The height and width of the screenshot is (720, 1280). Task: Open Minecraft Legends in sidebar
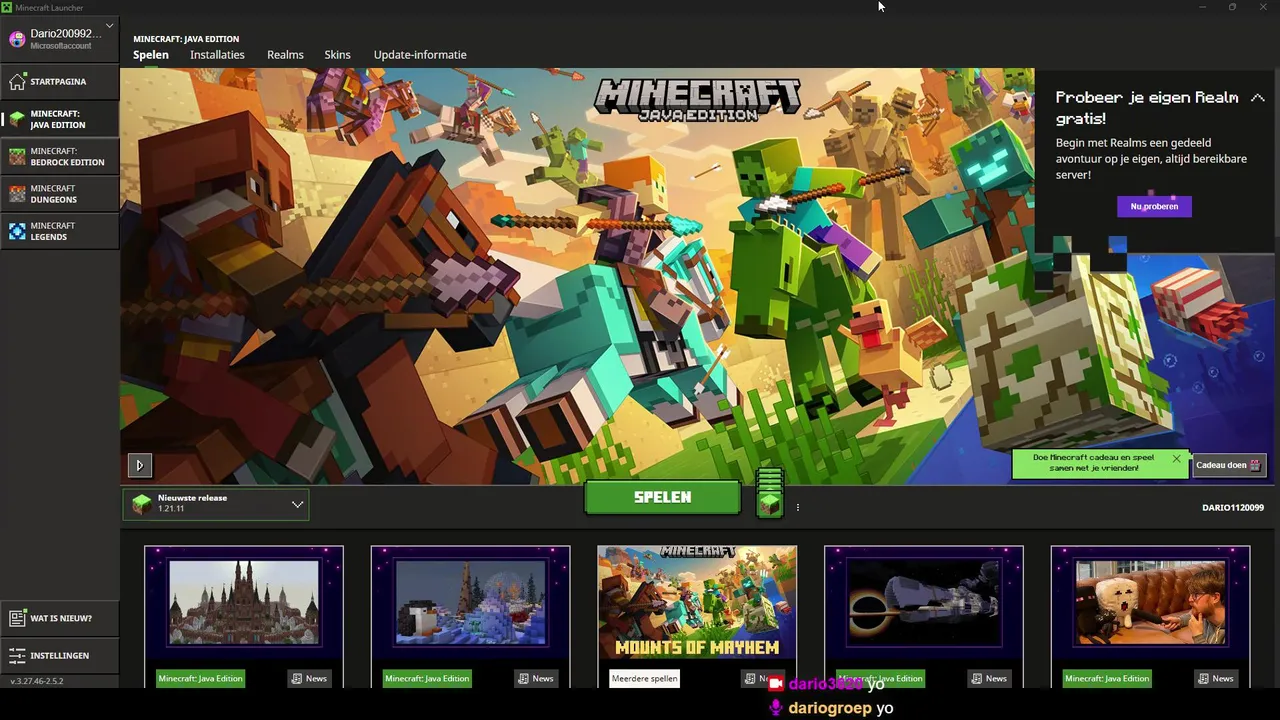pyautogui.click(x=60, y=231)
